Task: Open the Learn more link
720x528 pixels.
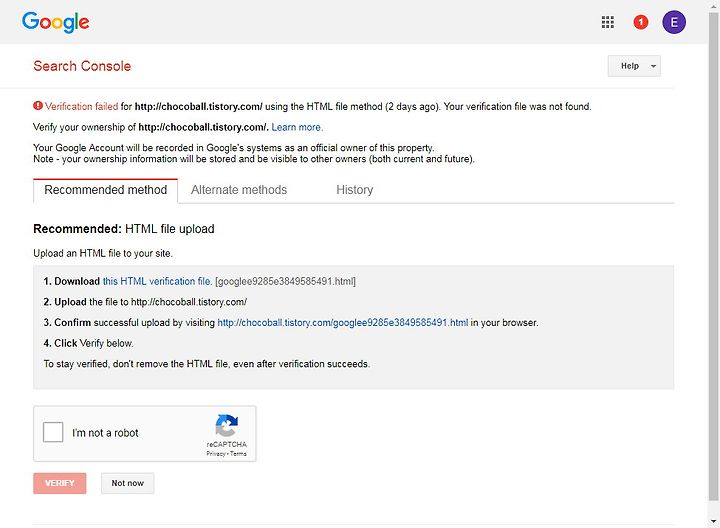Action: pos(297,127)
